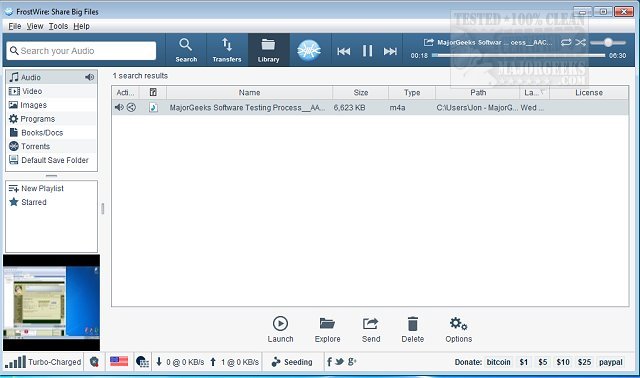The image size is (640, 378).
Task: Open the Help menu
Action: coord(81,26)
